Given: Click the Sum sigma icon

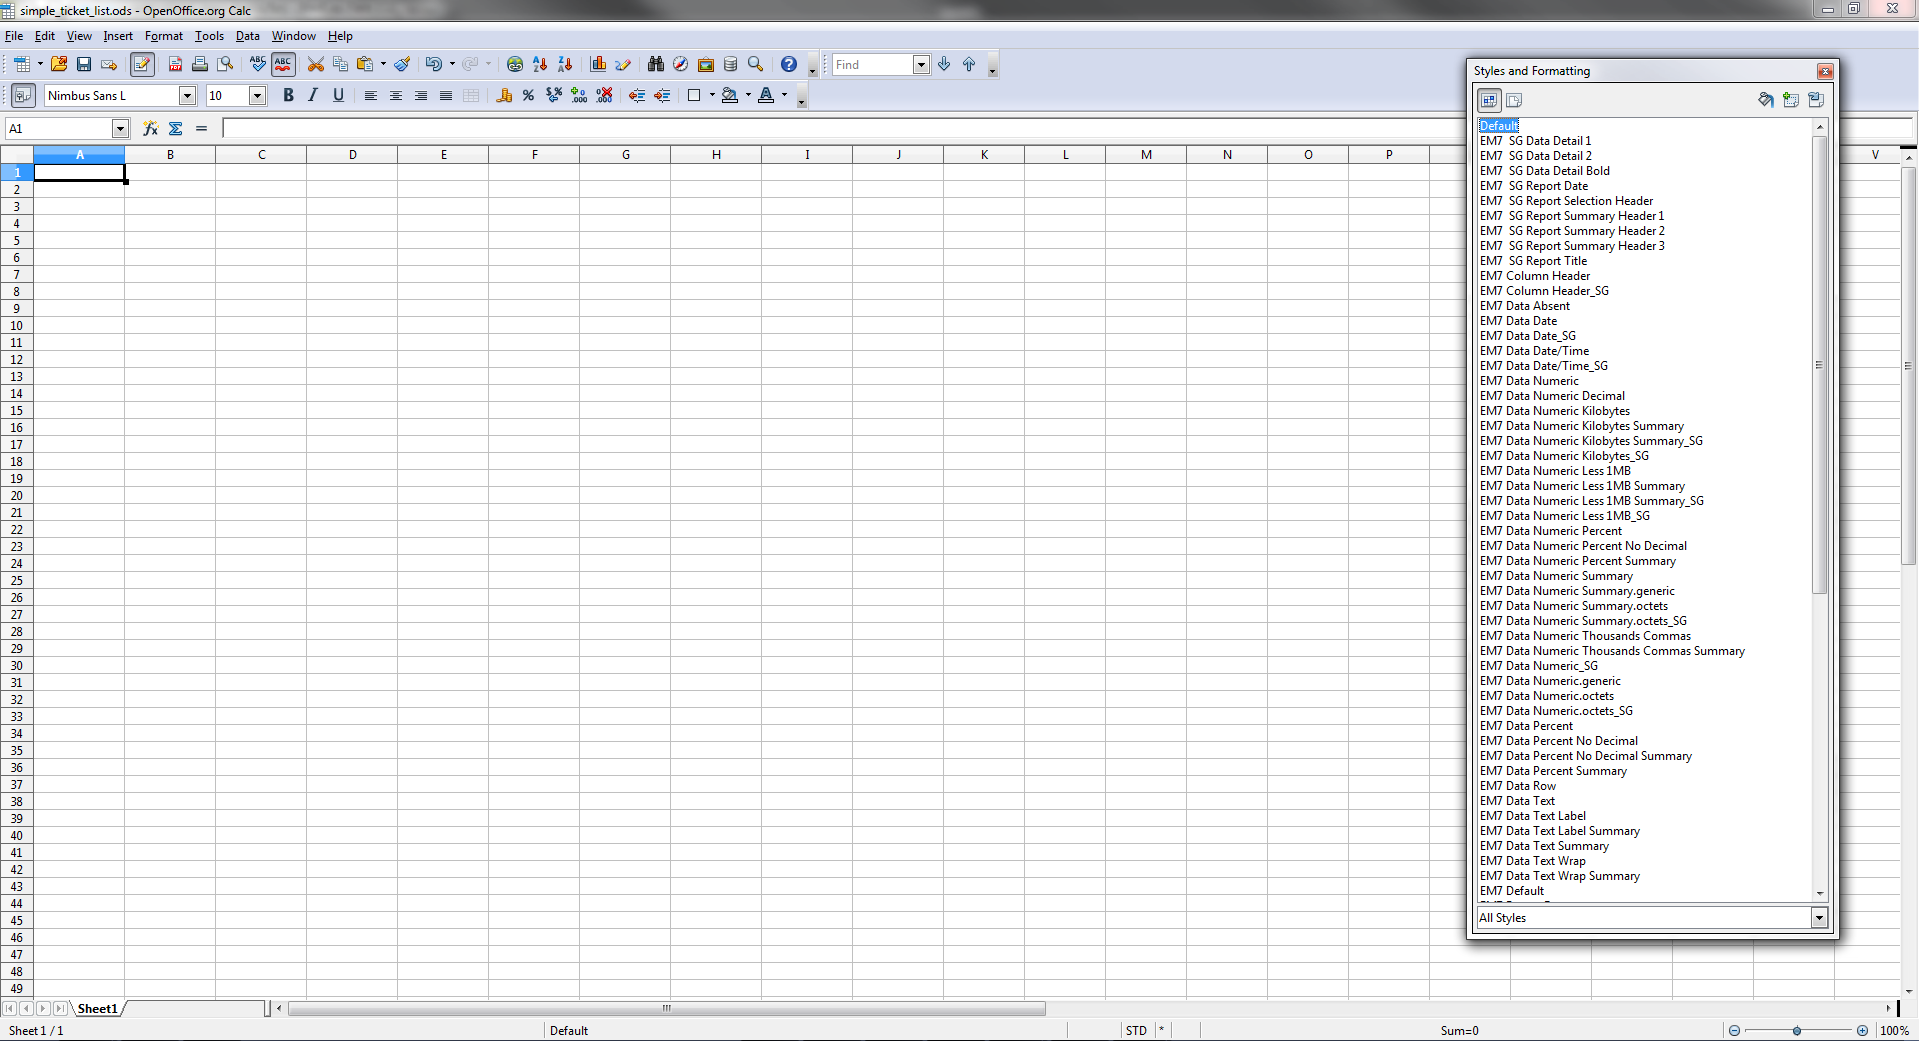Looking at the screenshot, I should click(175, 128).
